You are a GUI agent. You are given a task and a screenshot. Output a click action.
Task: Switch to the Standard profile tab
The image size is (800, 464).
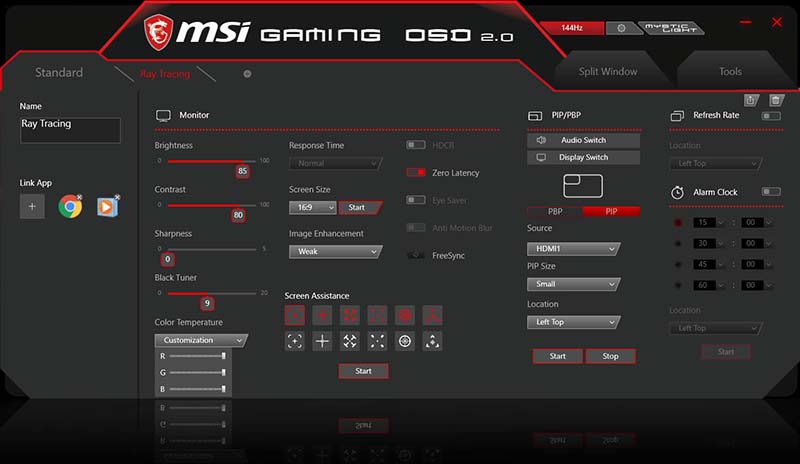tap(59, 73)
